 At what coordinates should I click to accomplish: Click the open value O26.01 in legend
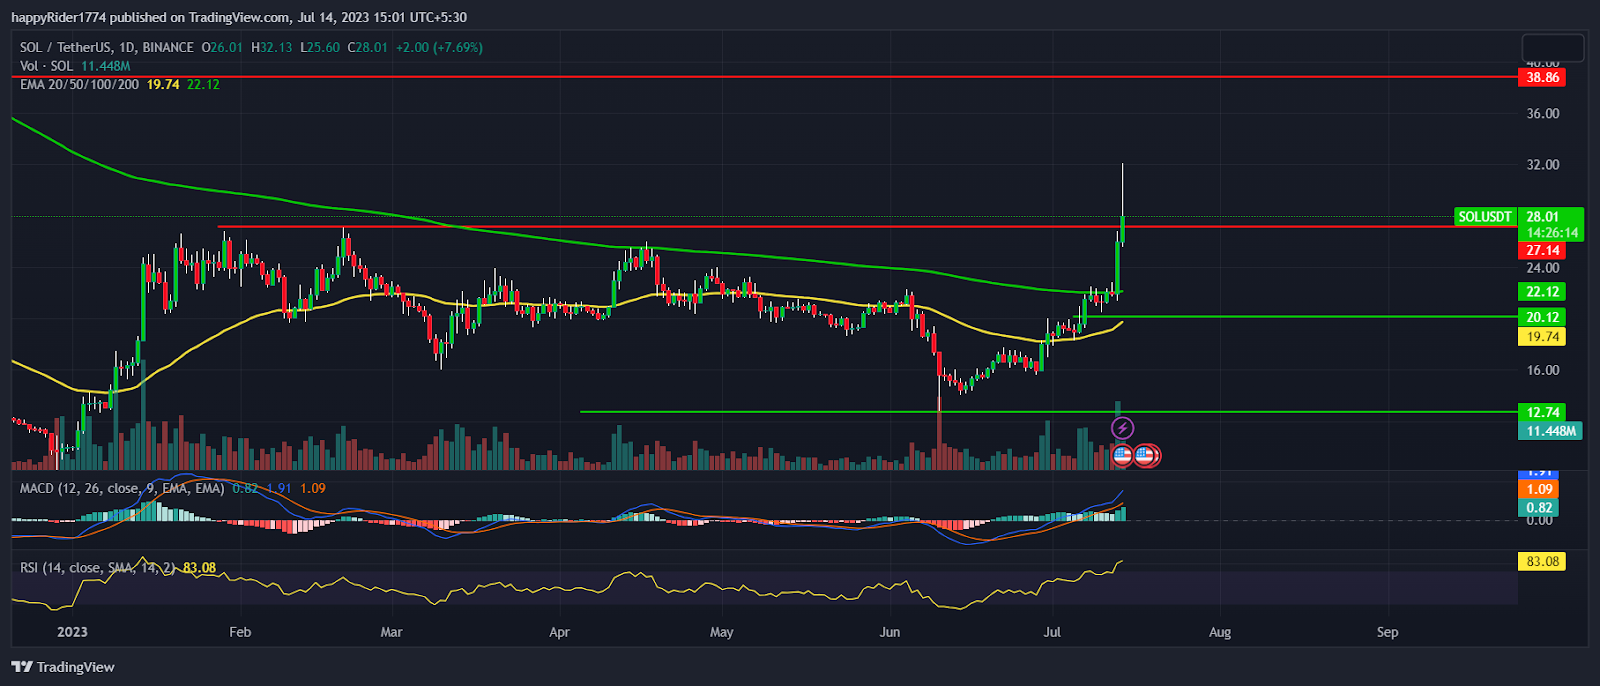point(222,47)
